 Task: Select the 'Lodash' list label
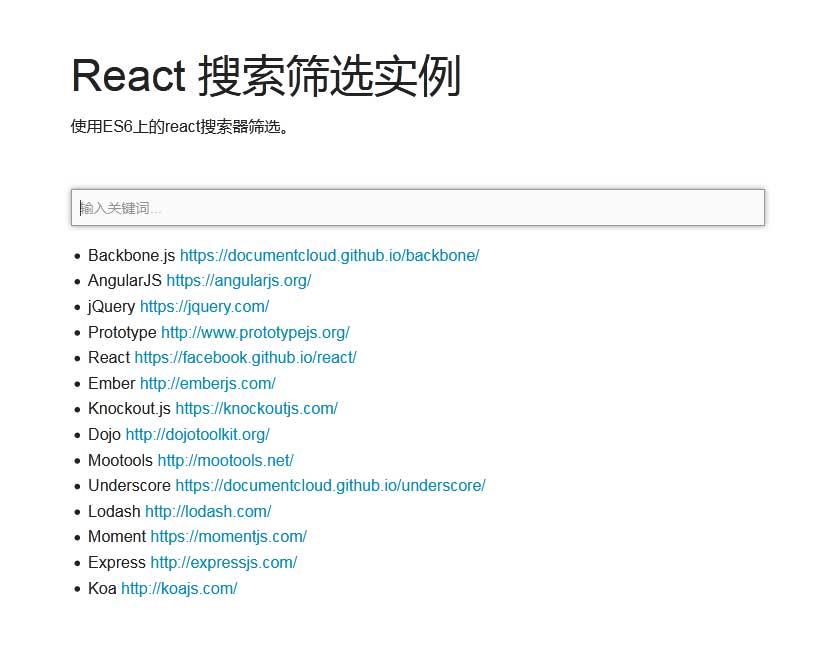tap(115, 512)
